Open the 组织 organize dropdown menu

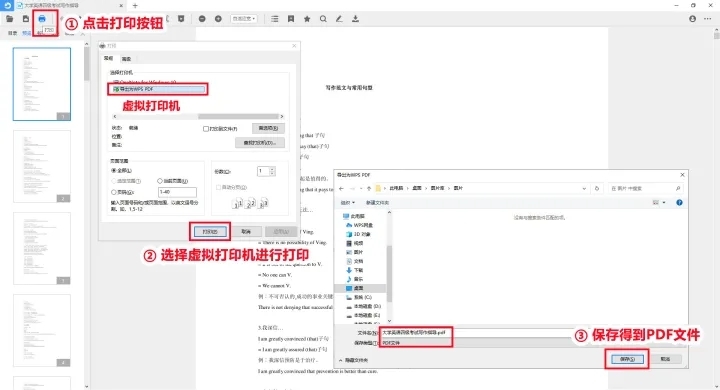pyautogui.click(x=348, y=203)
